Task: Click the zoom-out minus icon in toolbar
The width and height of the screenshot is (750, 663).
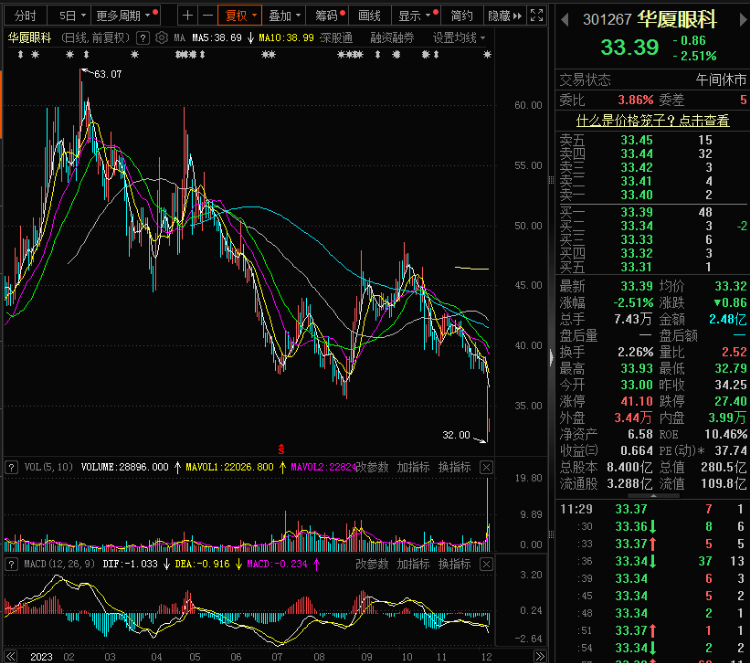Action: point(206,16)
